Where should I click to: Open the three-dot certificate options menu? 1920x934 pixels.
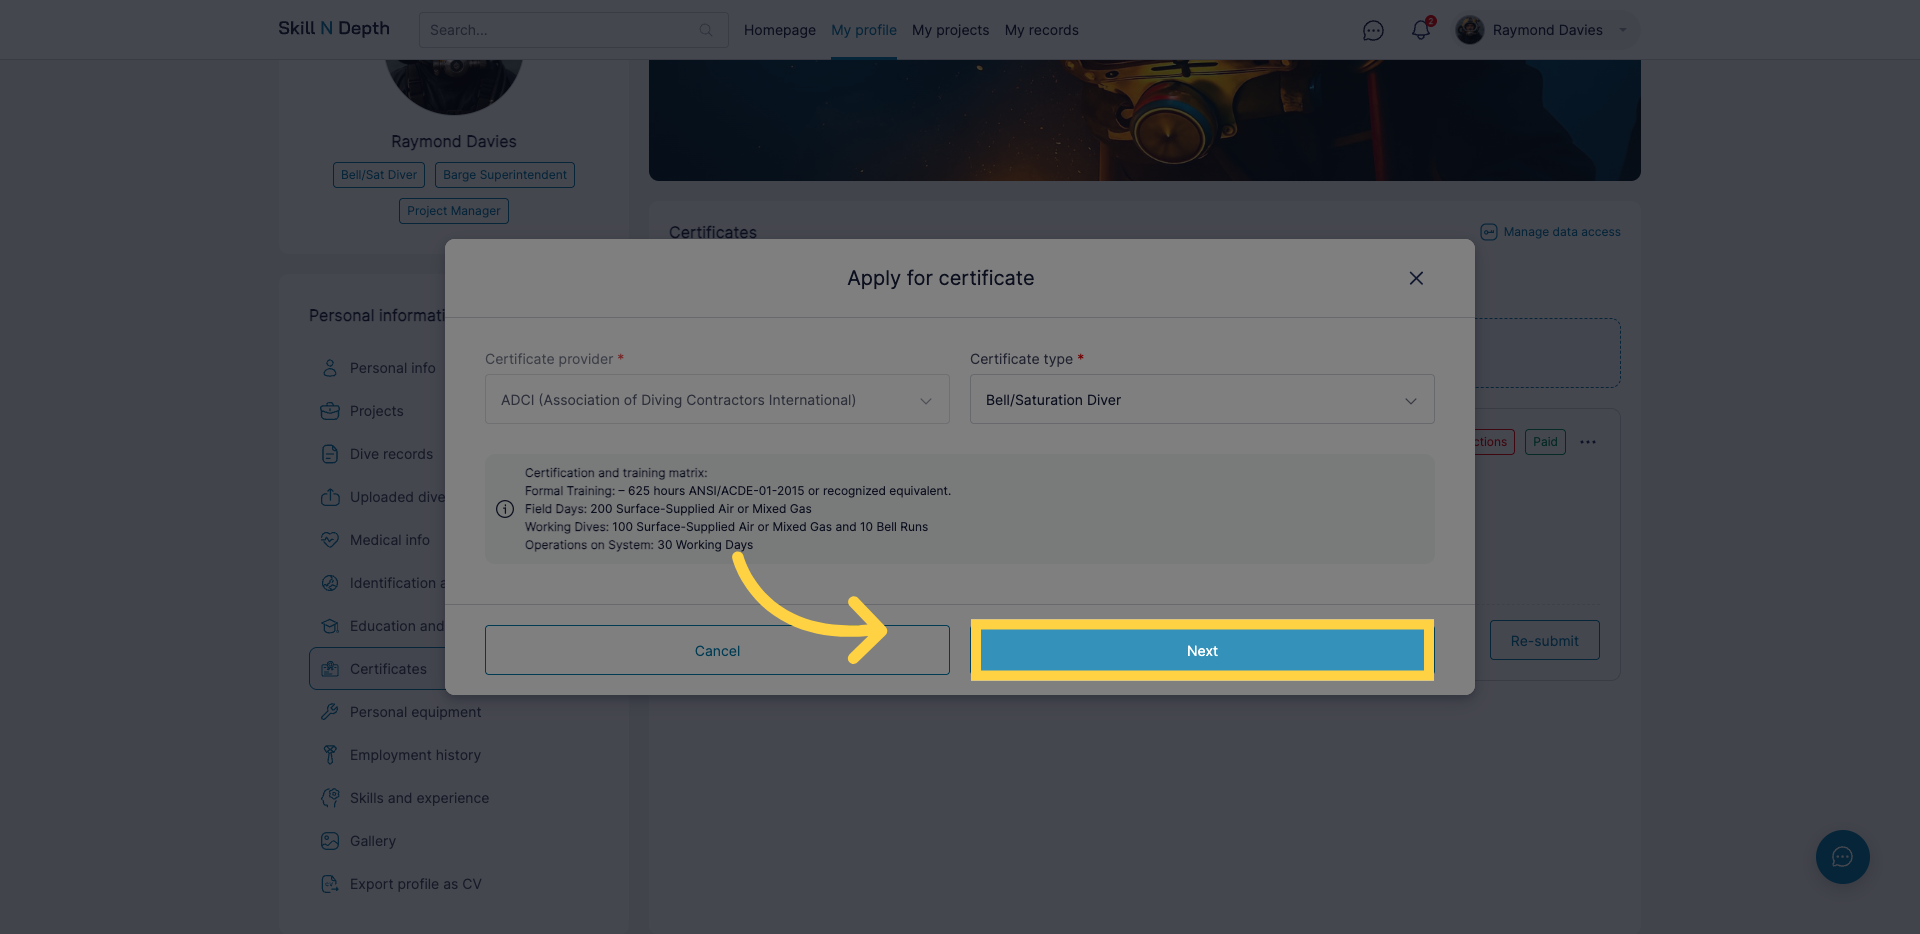[x=1588, y=442]
